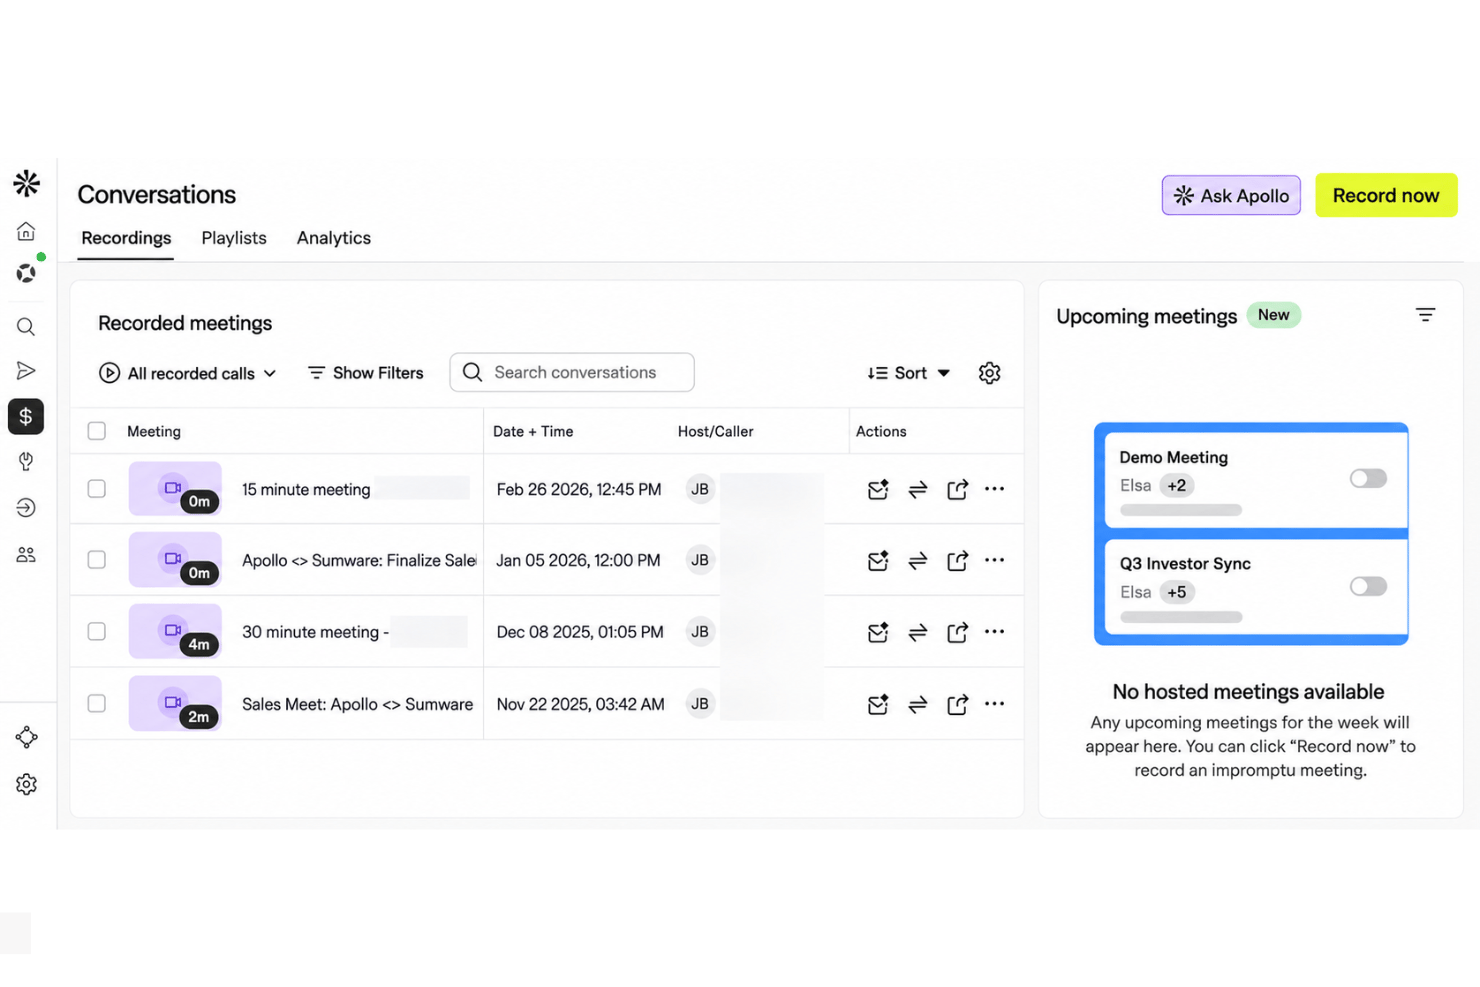
Task: Click the Search conversations field
Action: click(572, 372)
